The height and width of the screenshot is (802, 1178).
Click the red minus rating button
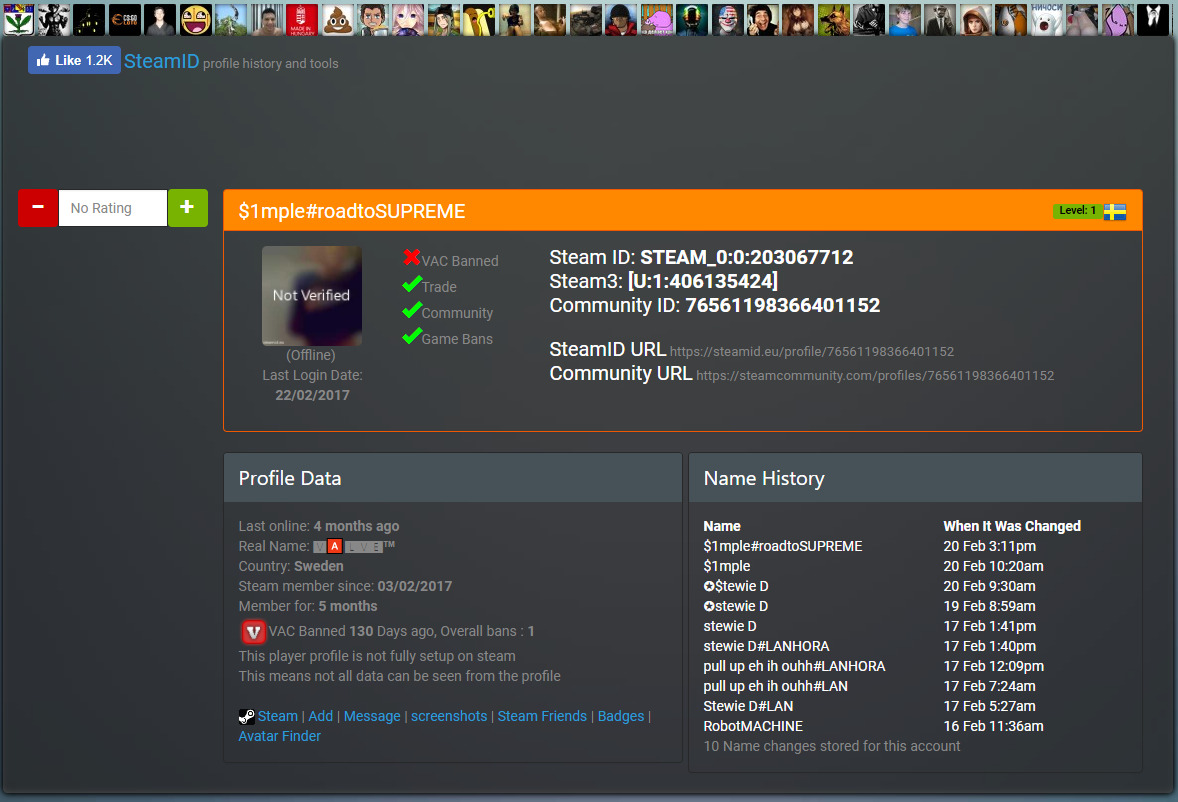[38, 207]
